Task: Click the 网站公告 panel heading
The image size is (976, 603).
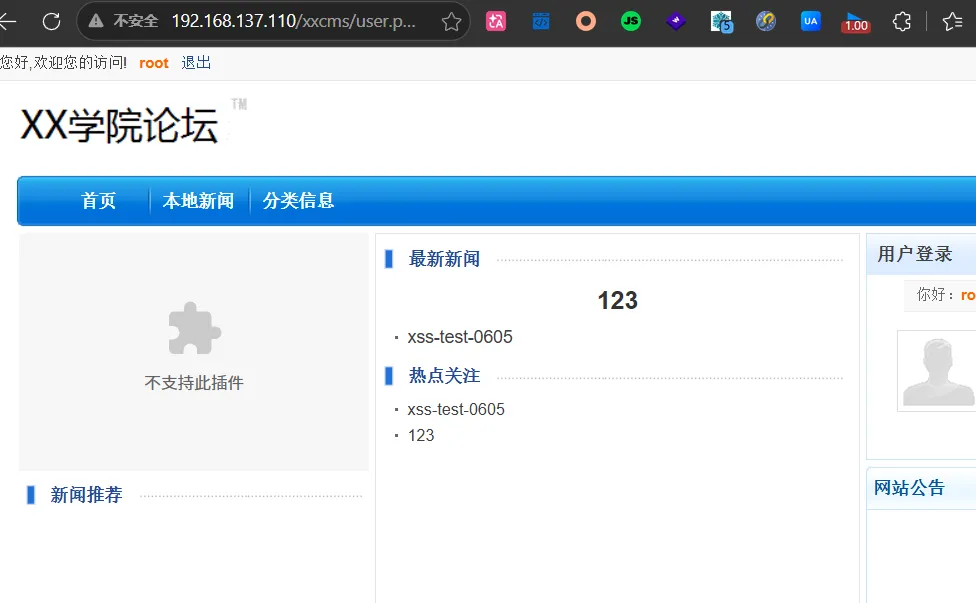Action: point(909,488)
